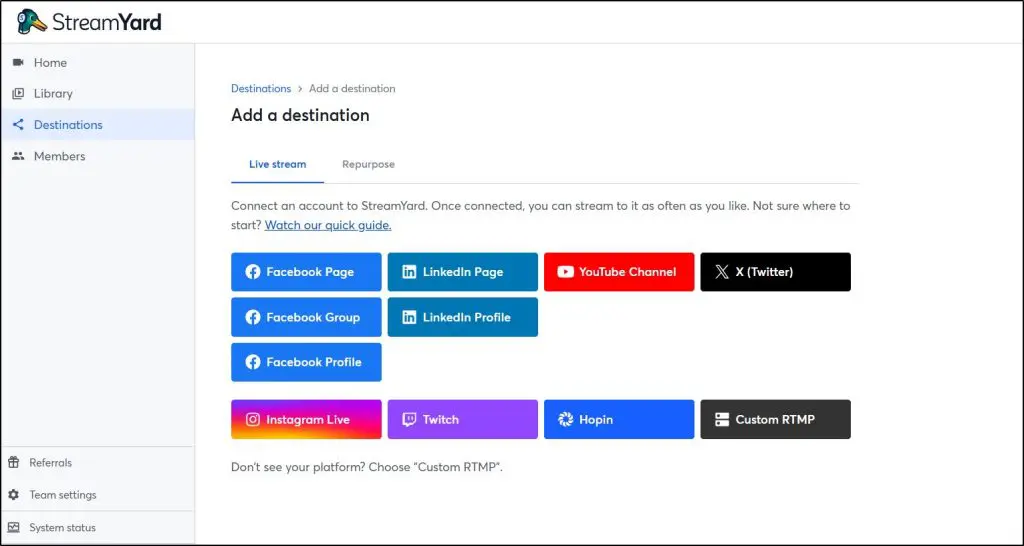
Task: Click the Library icon in sidebar
Action: click(x=17, y=93)
